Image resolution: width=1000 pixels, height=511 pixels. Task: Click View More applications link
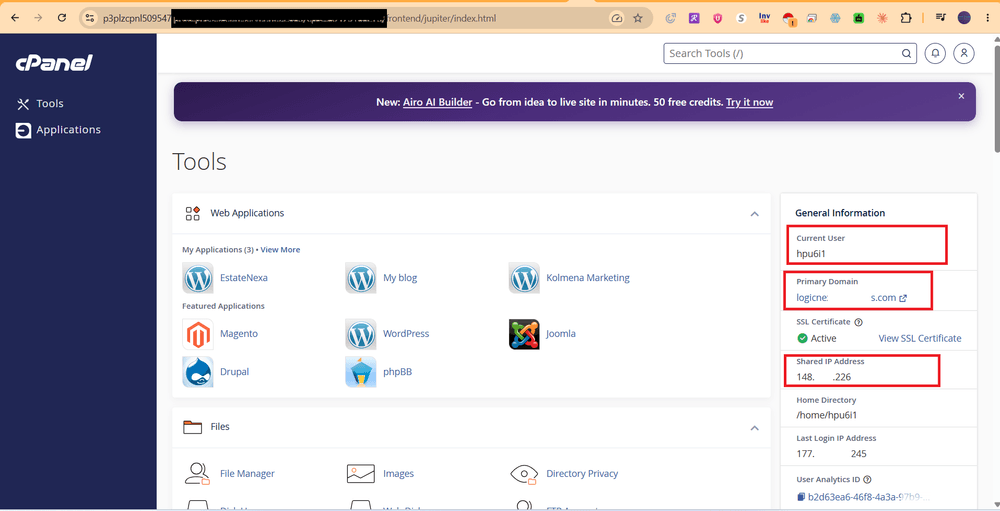point(280,249)
